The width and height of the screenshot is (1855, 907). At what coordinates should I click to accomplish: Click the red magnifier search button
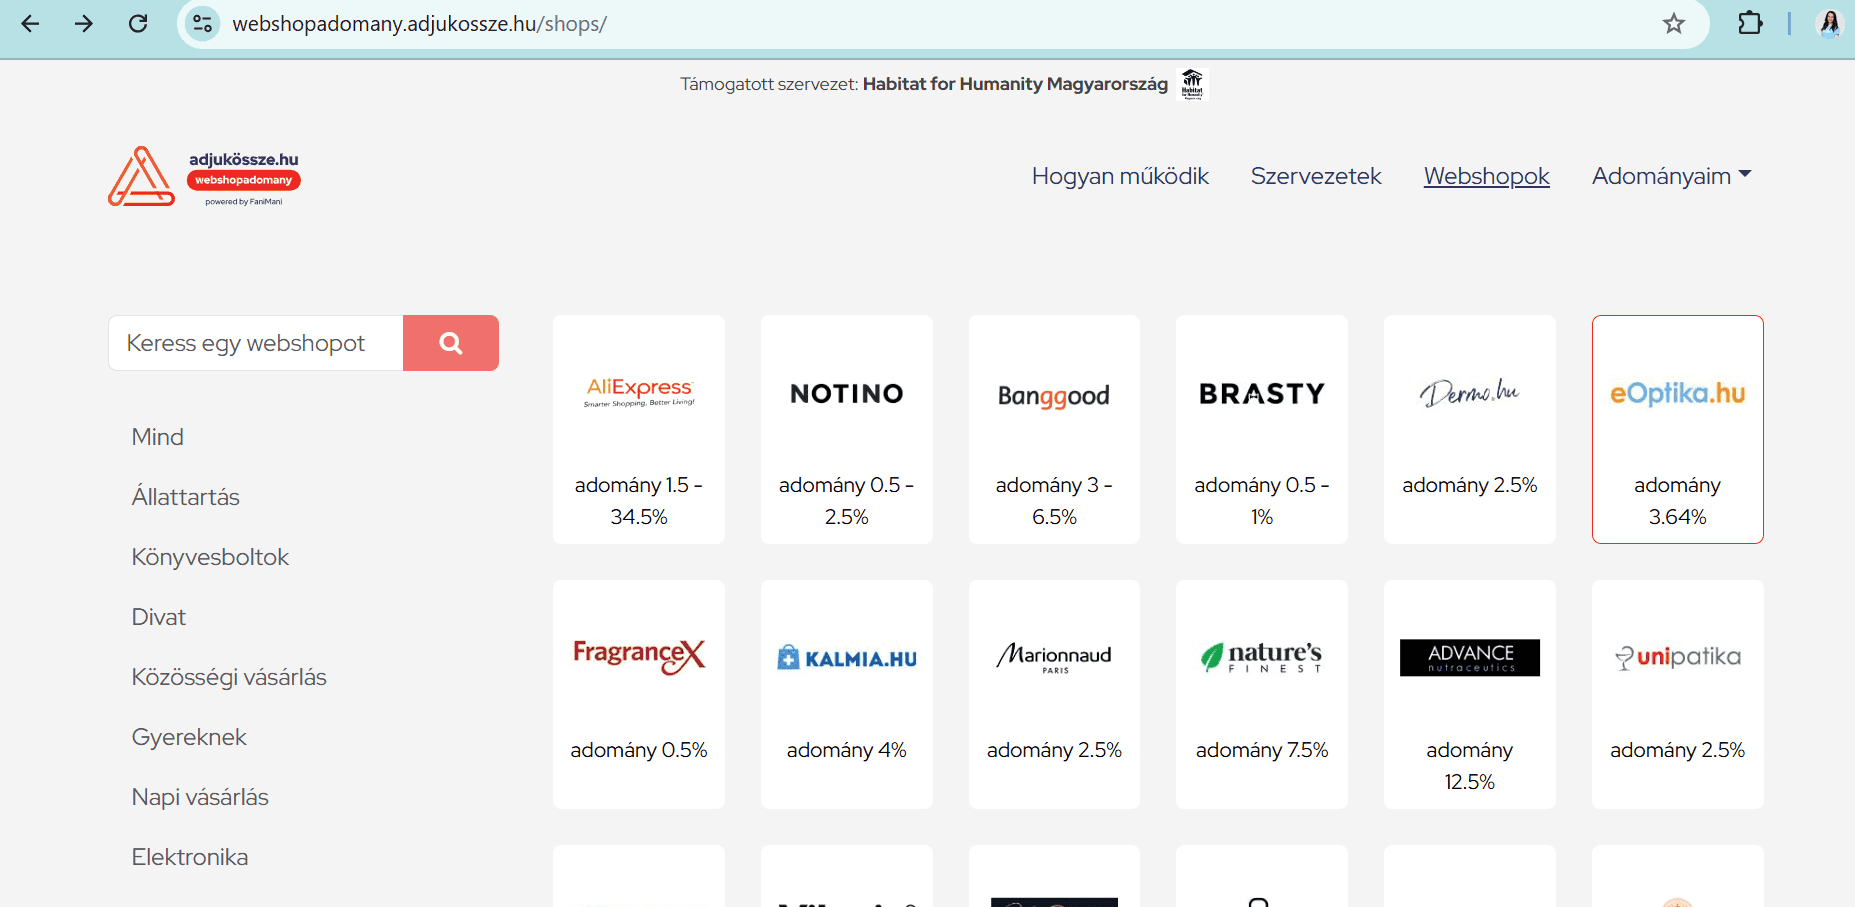click(451, 343)
